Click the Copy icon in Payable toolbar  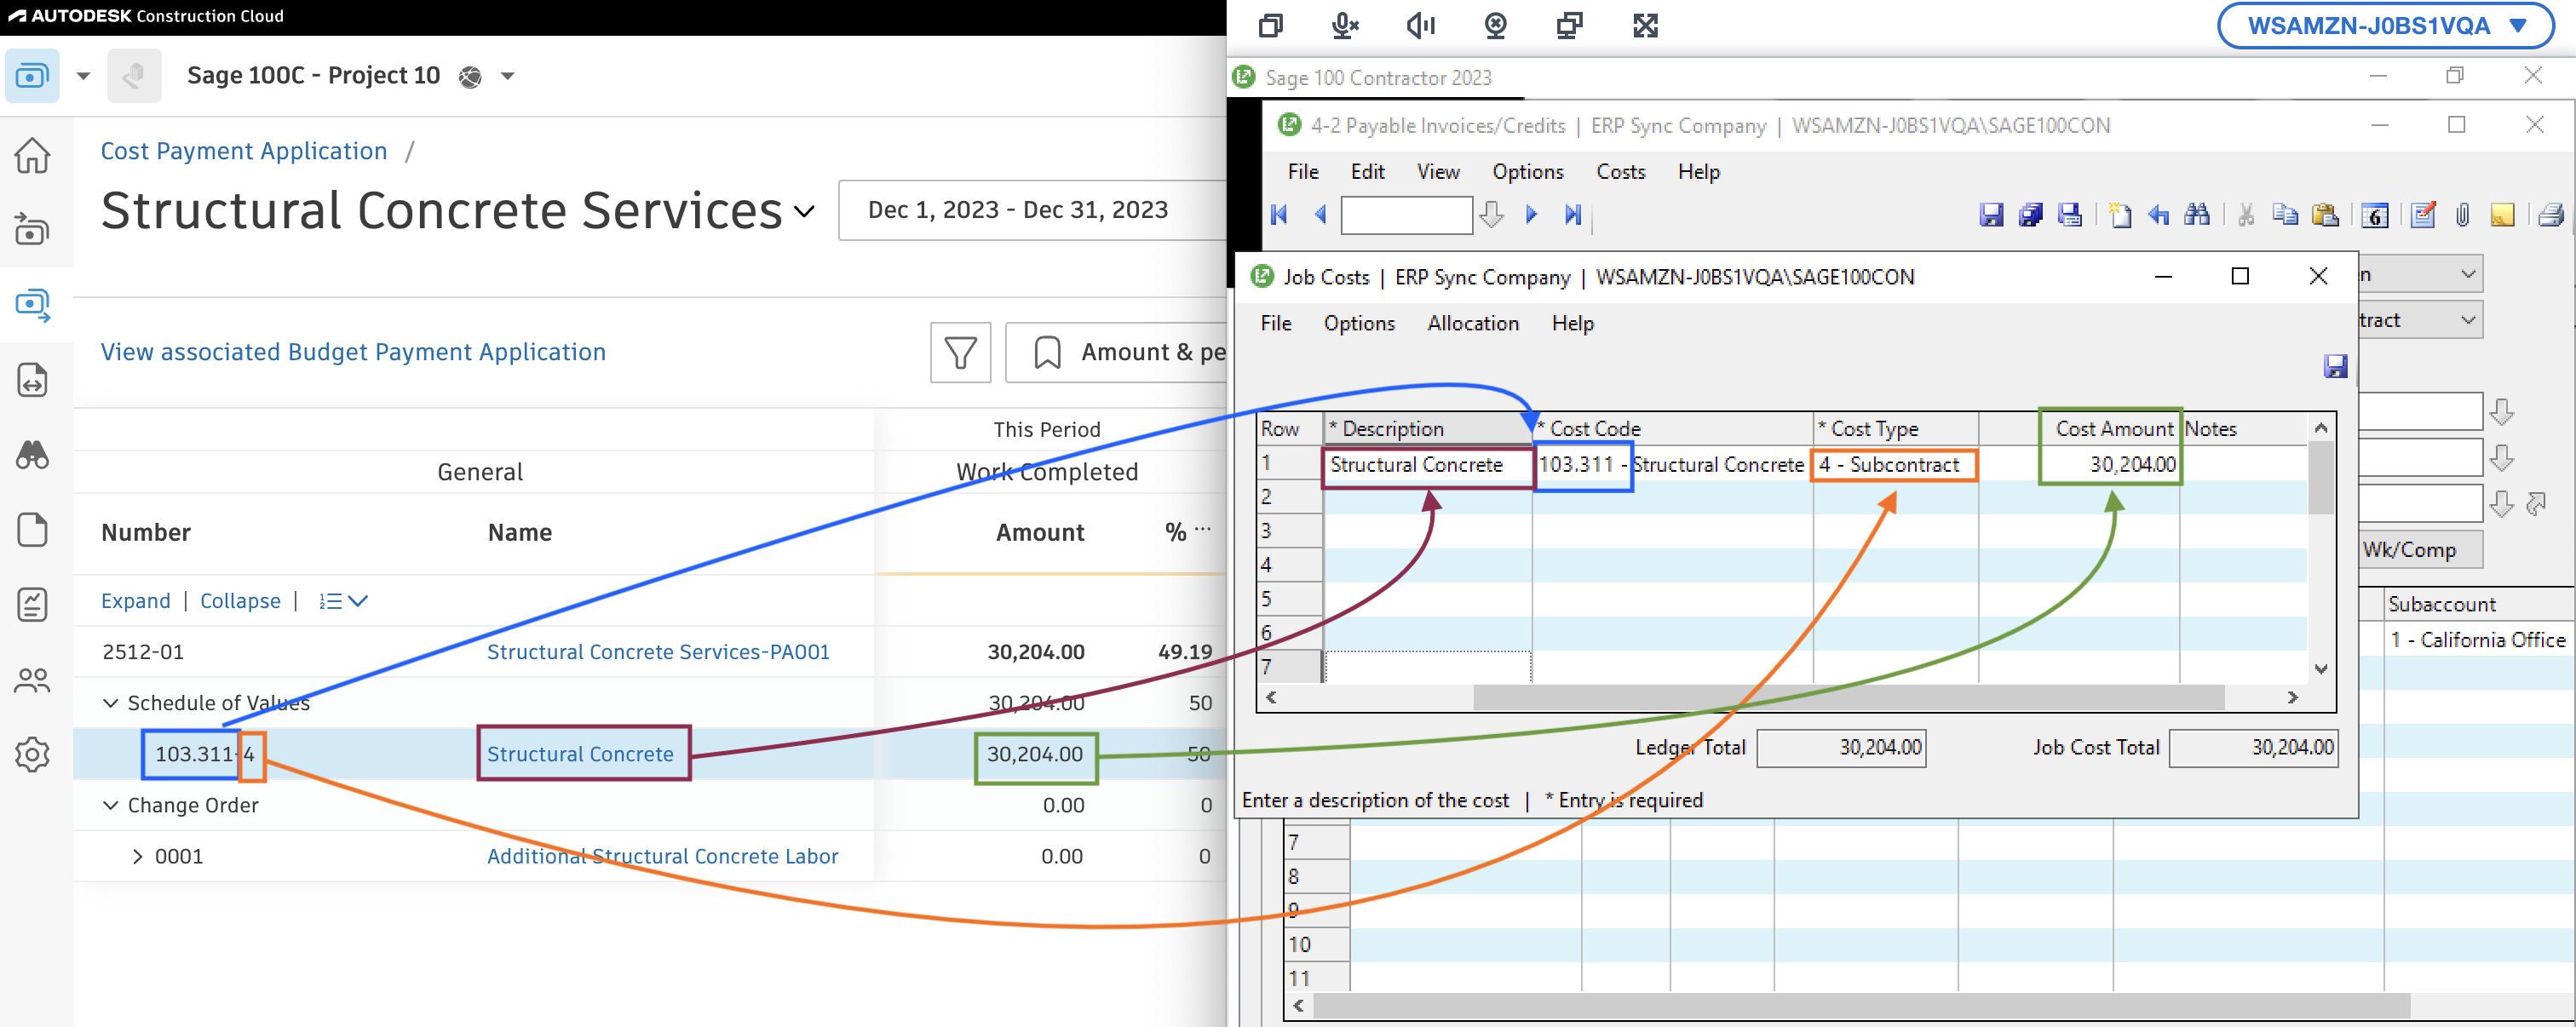point(2285,215)
